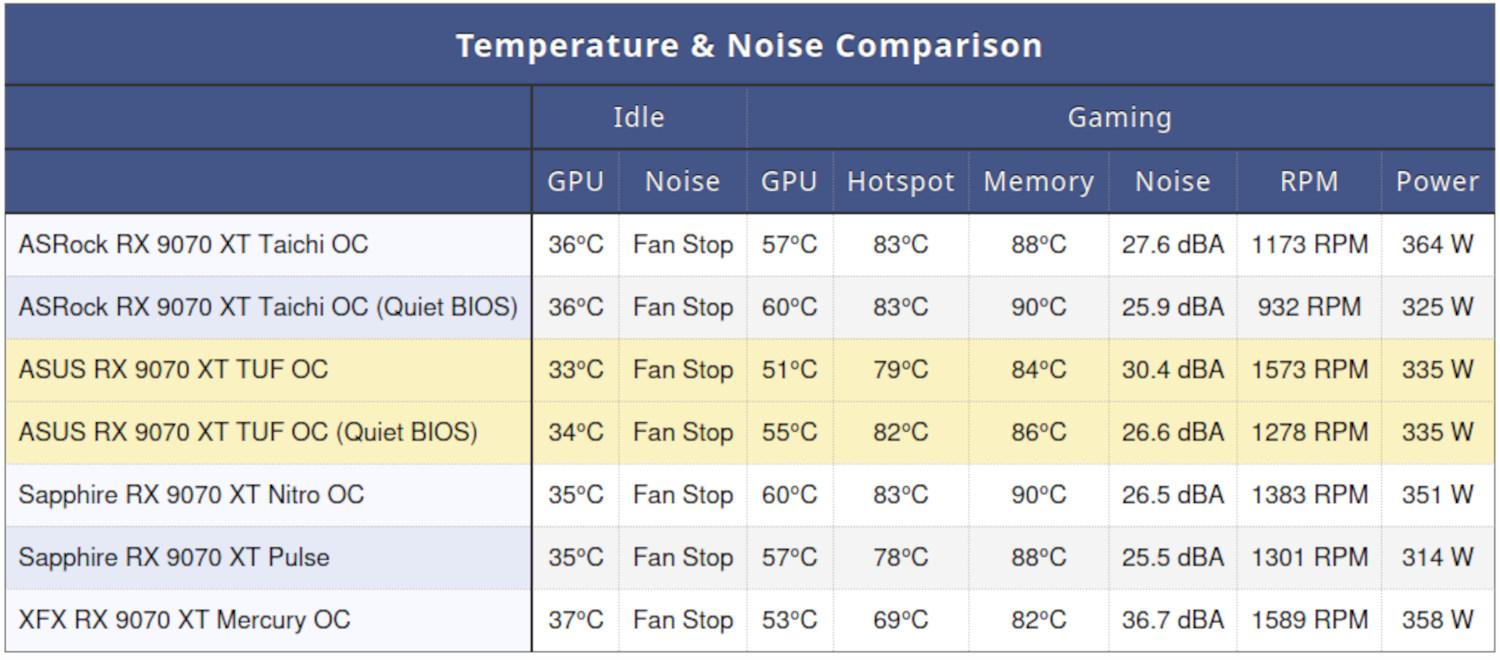Click the Power column header
This screenshot has width=1500, height=660.
(x=1437, y=181)
